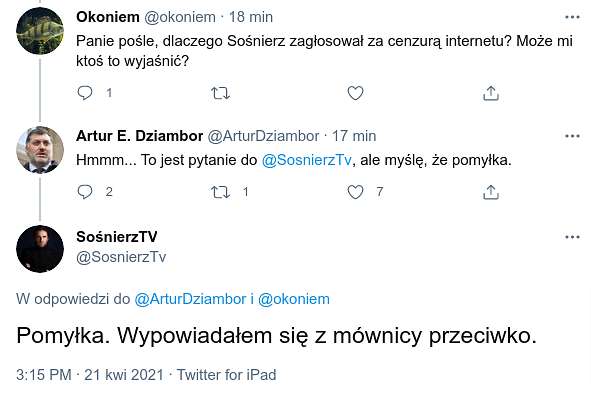Open SośnierzTV's profile avatar

(x=40, y=249)
